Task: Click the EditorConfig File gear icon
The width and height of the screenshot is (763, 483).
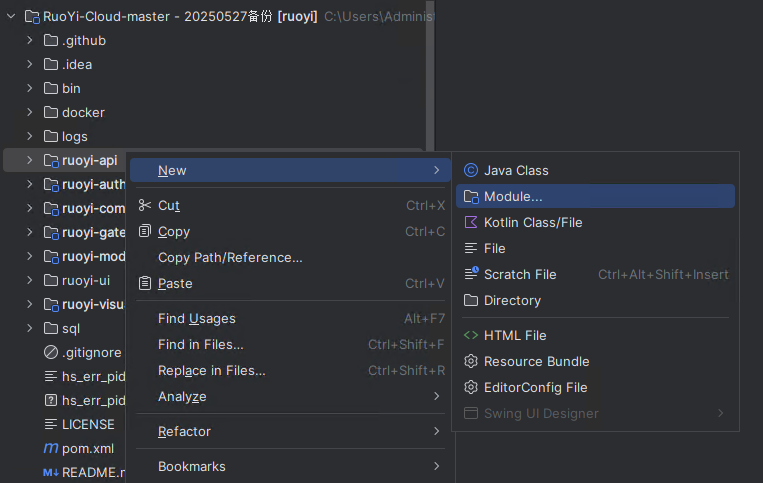Action: pyautogui.click(x=471, y=387)
